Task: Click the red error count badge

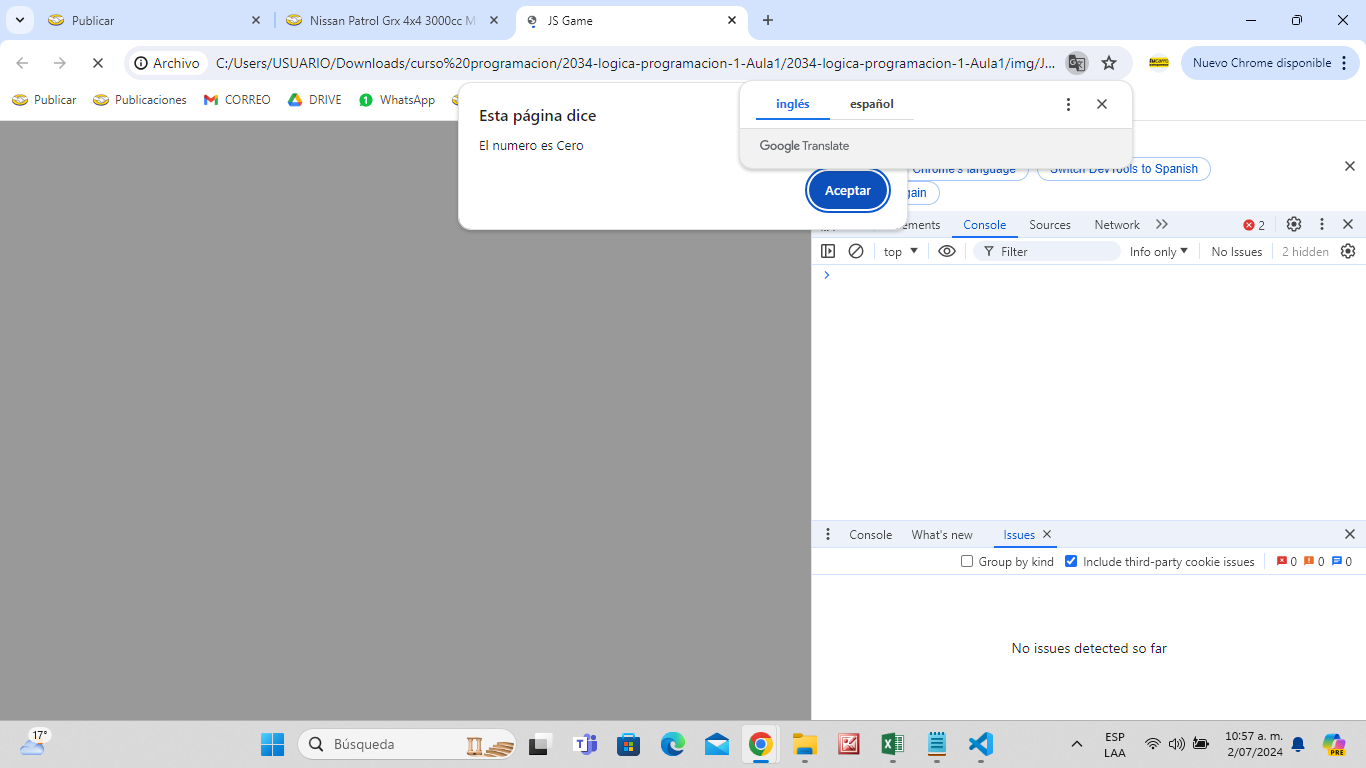Action: pos(1254,225)
